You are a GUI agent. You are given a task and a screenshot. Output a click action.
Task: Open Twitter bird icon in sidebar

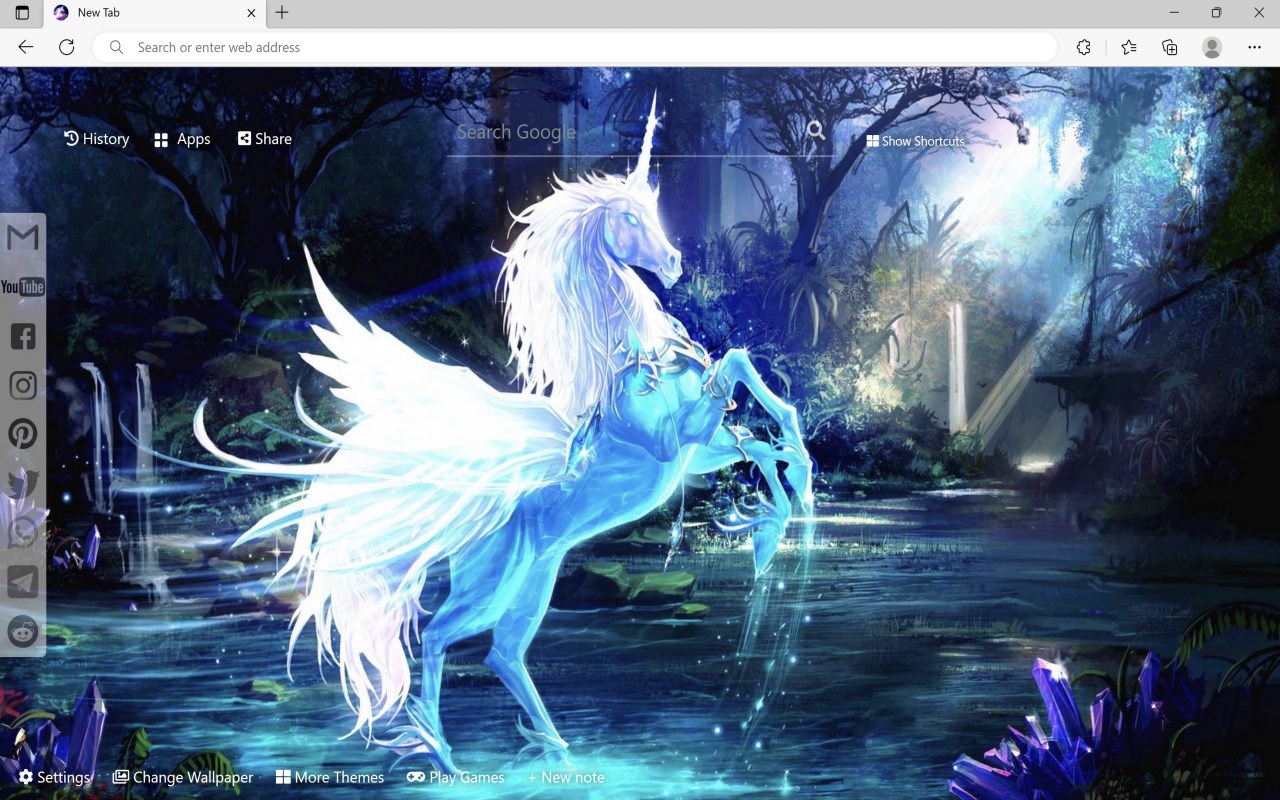(23, 483)
